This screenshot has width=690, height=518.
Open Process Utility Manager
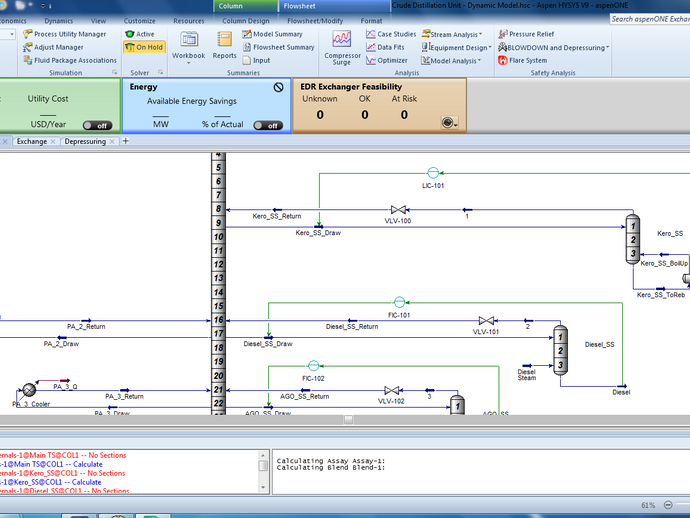point(65,34)
